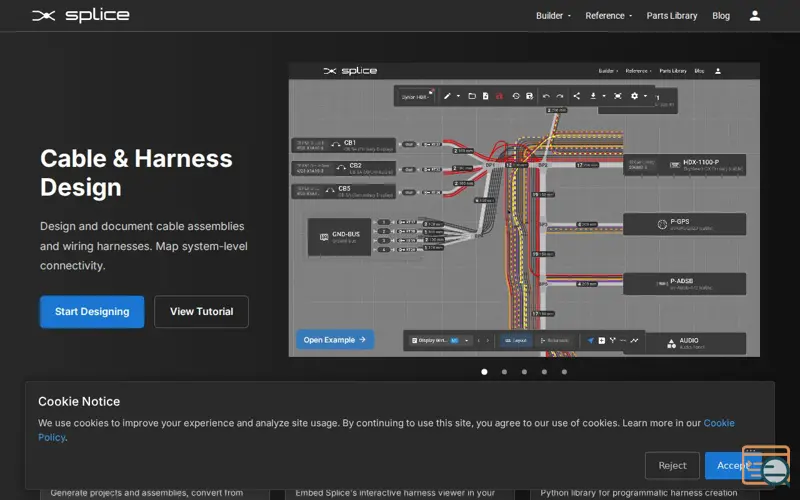800x500 pixels.
Task: Select the fifth carousel dot
Action: tap(564, 372)
